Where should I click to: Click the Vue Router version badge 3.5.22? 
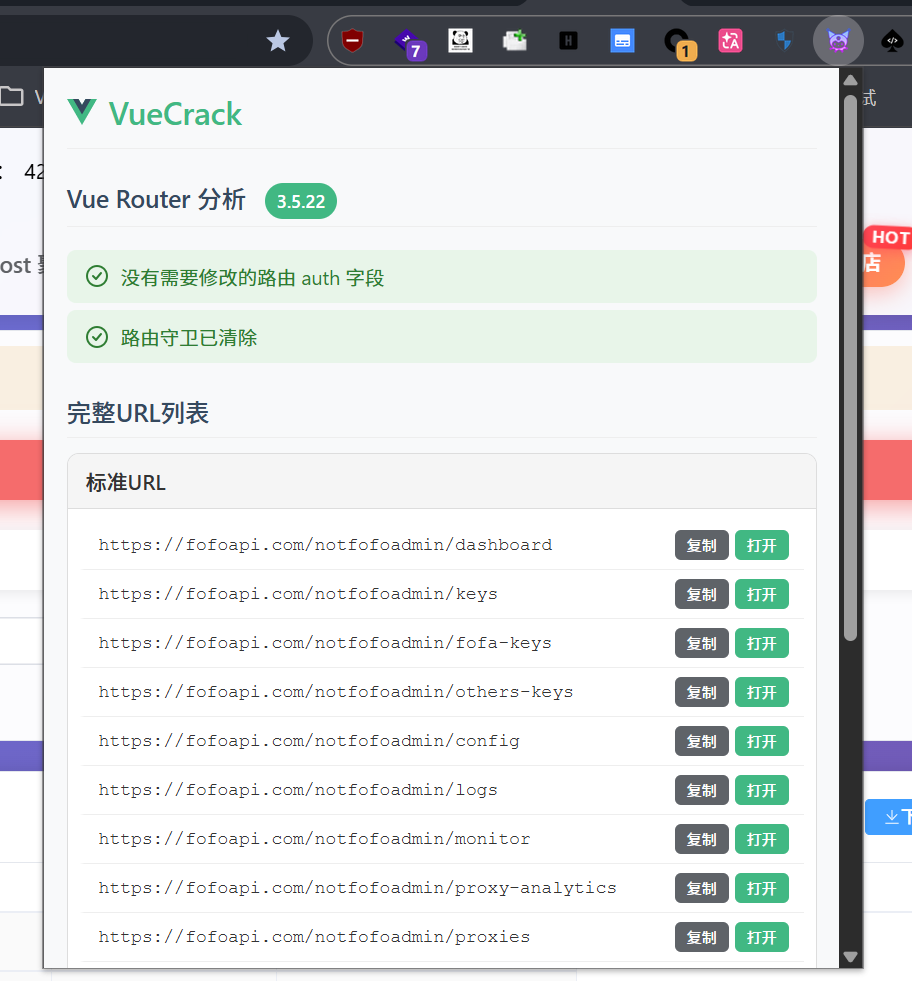click(301, 201)
